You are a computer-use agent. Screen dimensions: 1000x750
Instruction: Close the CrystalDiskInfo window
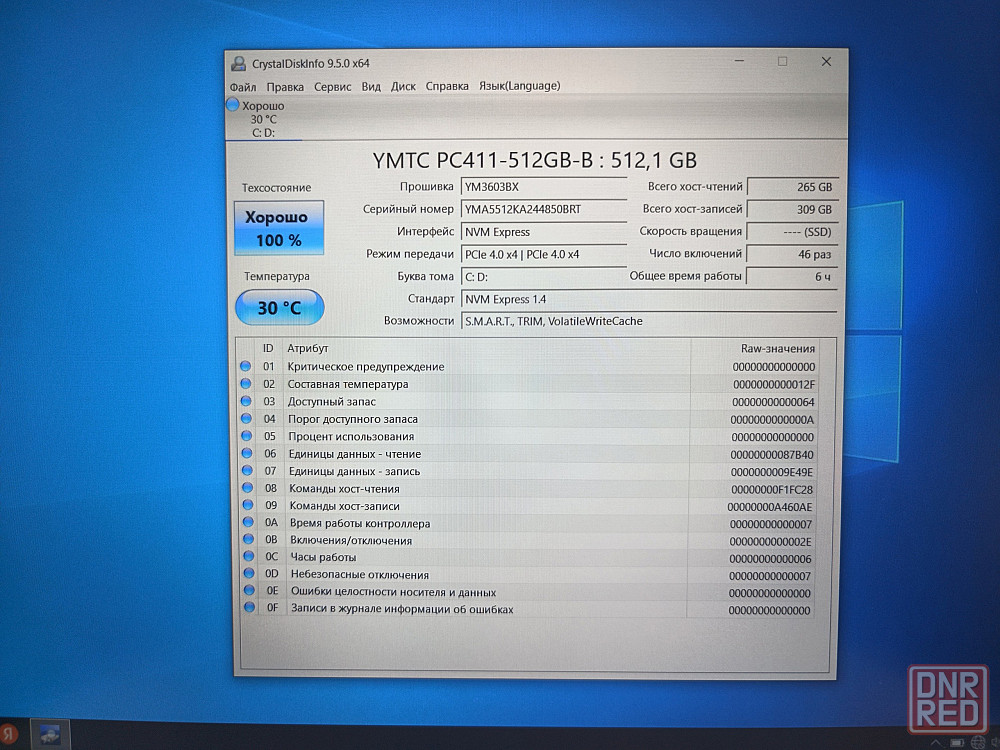click(x=826, y=62)
